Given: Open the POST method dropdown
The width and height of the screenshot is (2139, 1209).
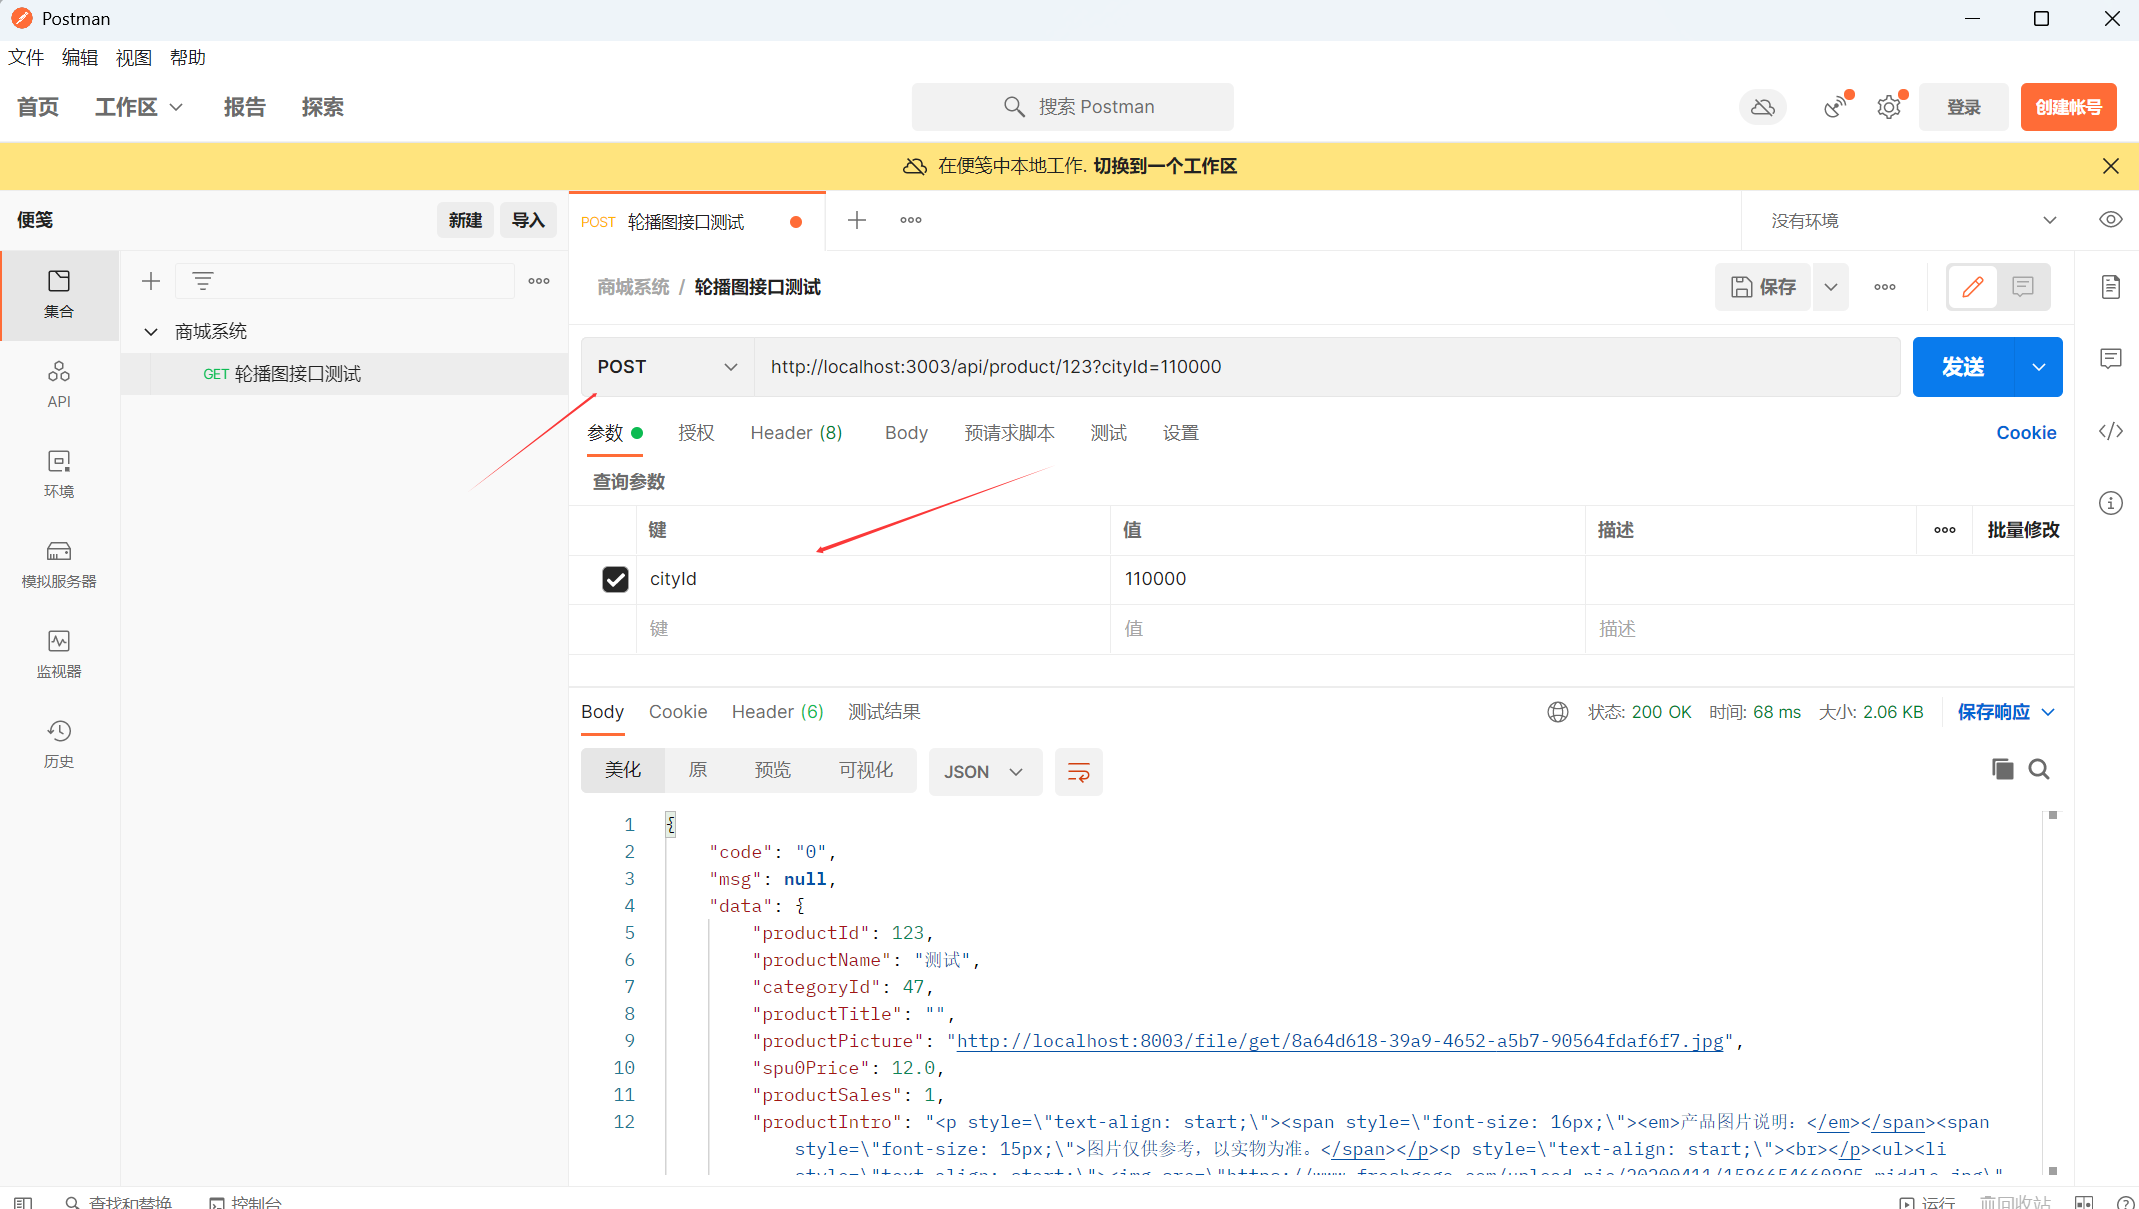Looking at the screenshot, I should click(x=667, y=367).
